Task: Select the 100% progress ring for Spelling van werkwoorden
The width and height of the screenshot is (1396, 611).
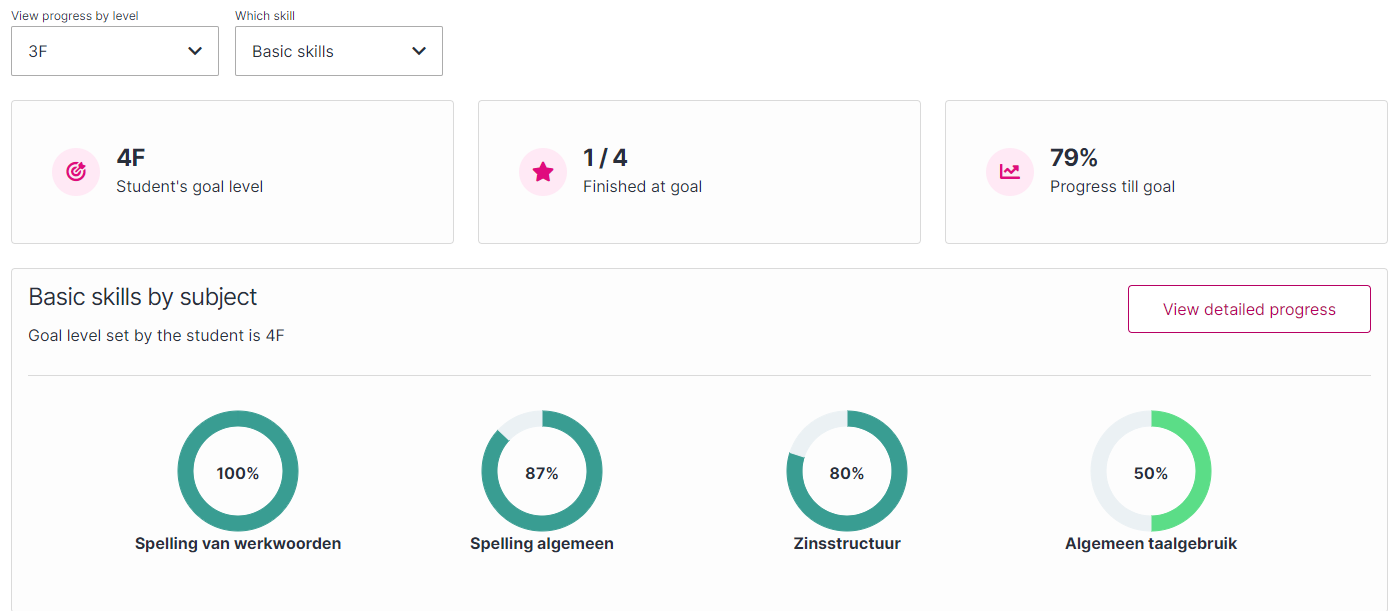Action: [x=238, y=472]
